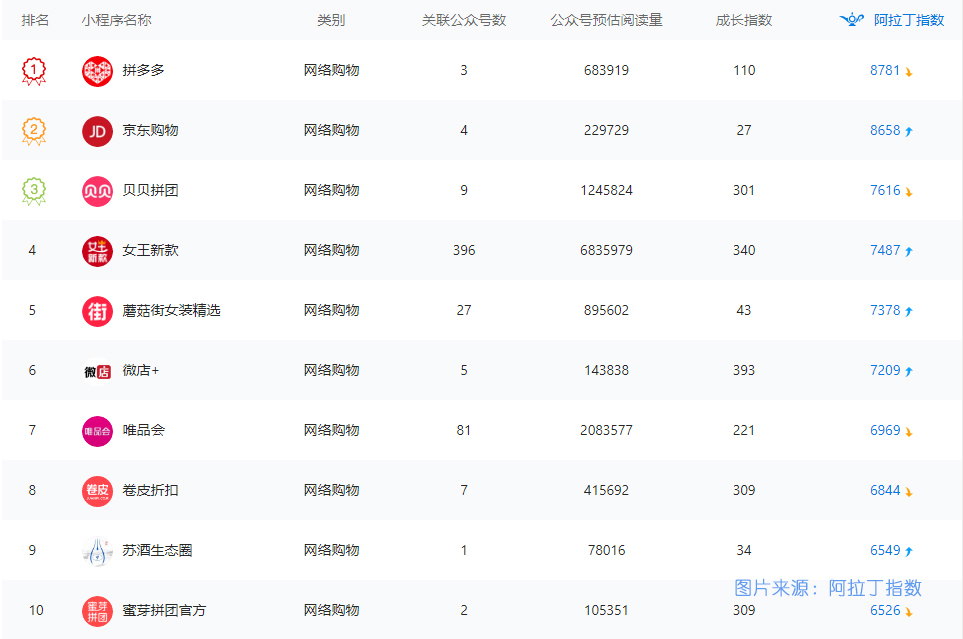Click the 6844 index value
The height and width of the screenshot is (639, 963).
[885, 490]
